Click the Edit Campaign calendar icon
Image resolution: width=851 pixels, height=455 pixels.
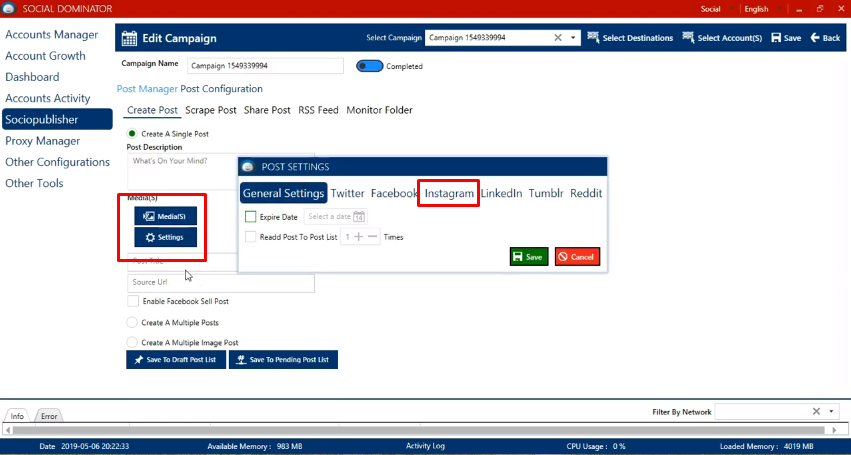129,38
